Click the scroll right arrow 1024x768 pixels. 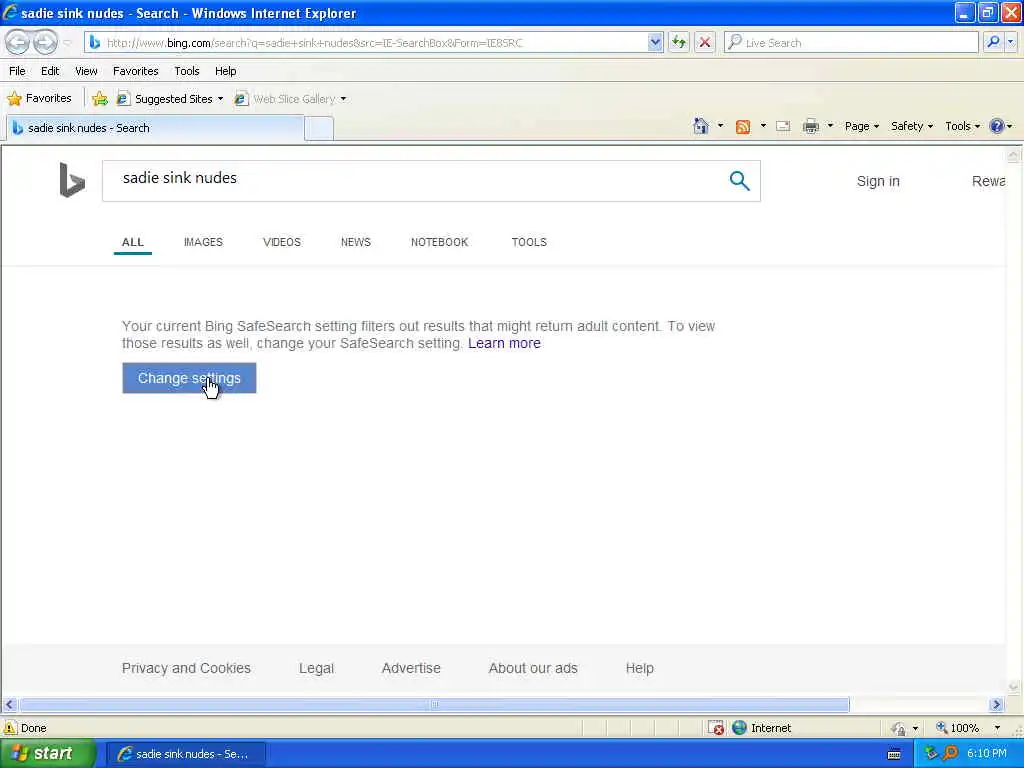(x=996, y=705)
